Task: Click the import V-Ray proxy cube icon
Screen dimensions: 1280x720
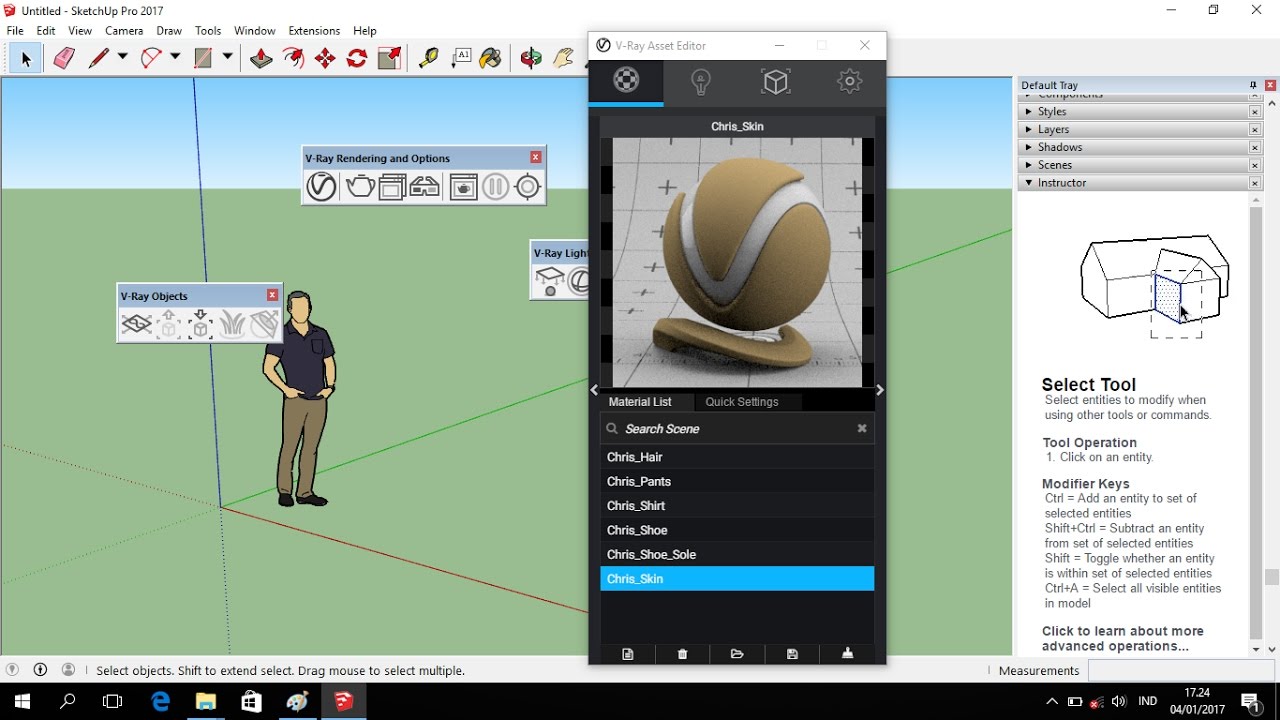Action: coord(201,324)
